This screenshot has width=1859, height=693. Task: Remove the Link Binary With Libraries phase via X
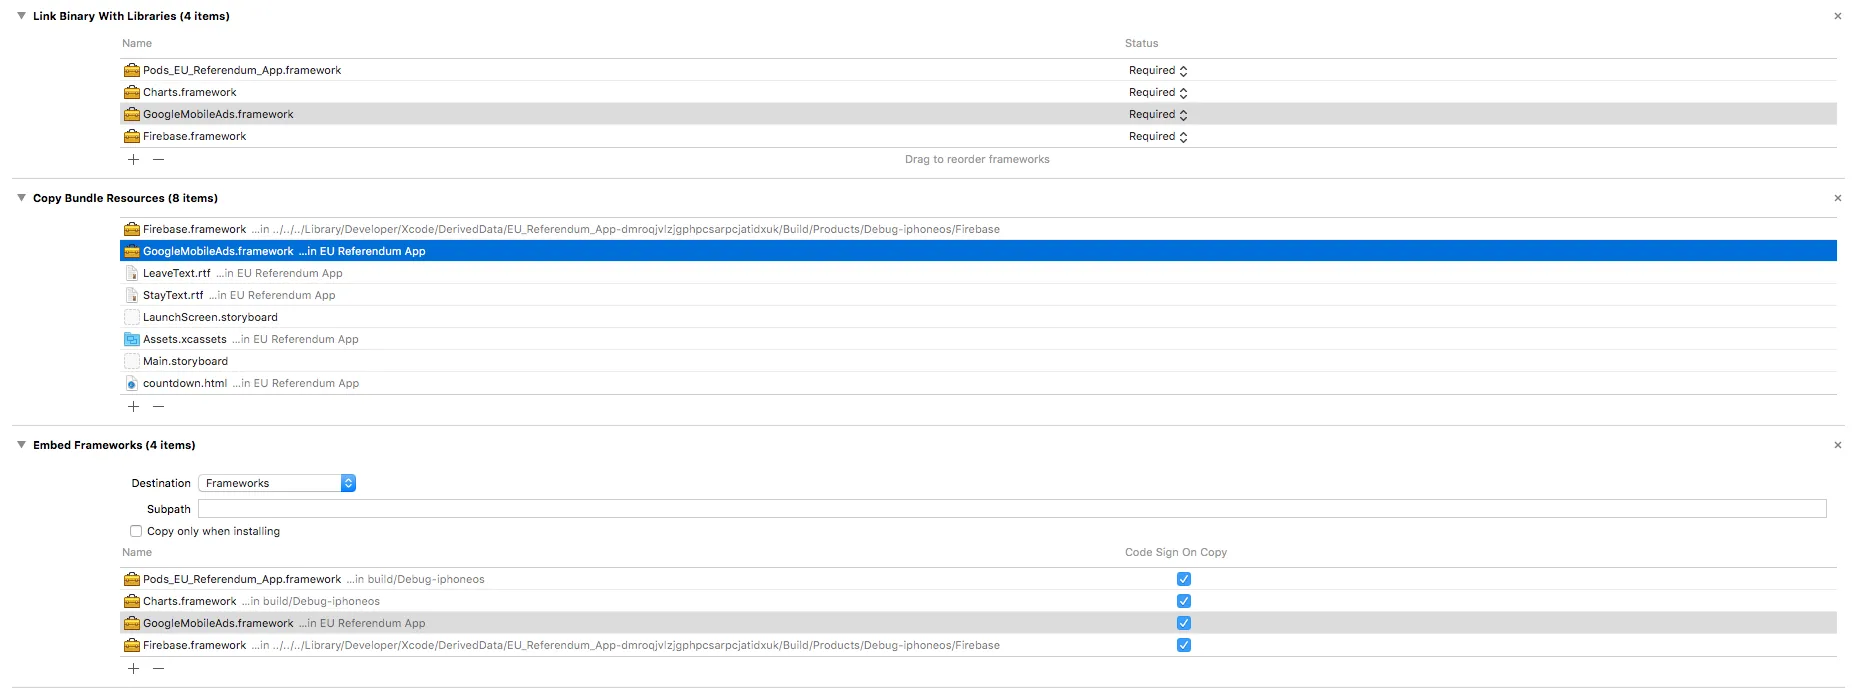pyautogui.click(x=1837, y=16)
